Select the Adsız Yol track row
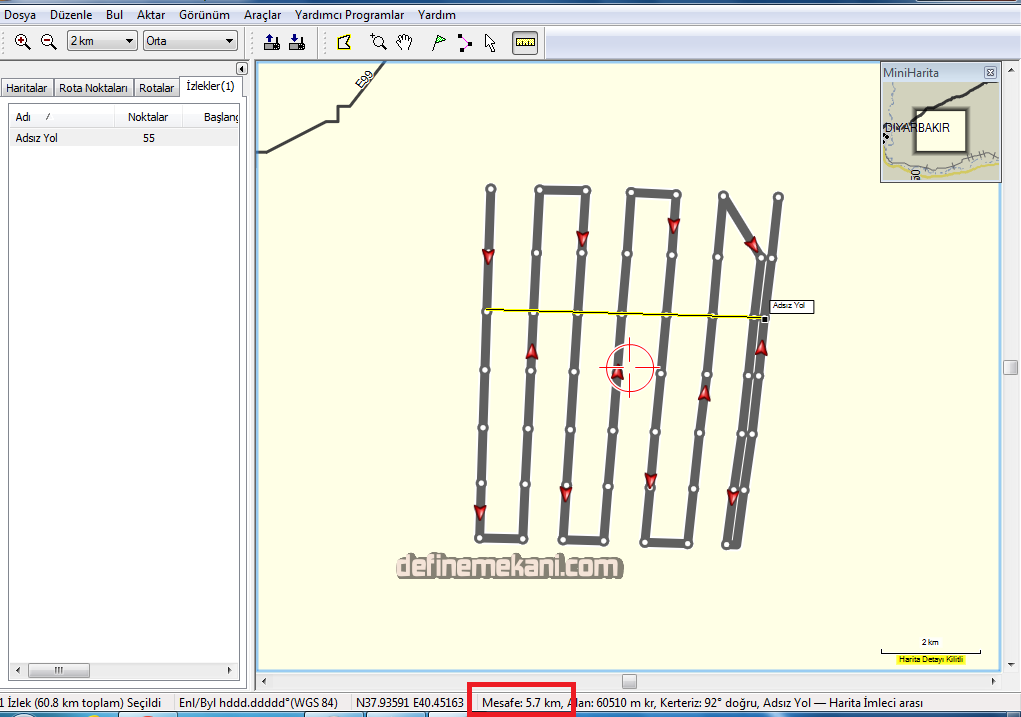Viewport: 1021px width, 717px height. coord(37,138)
